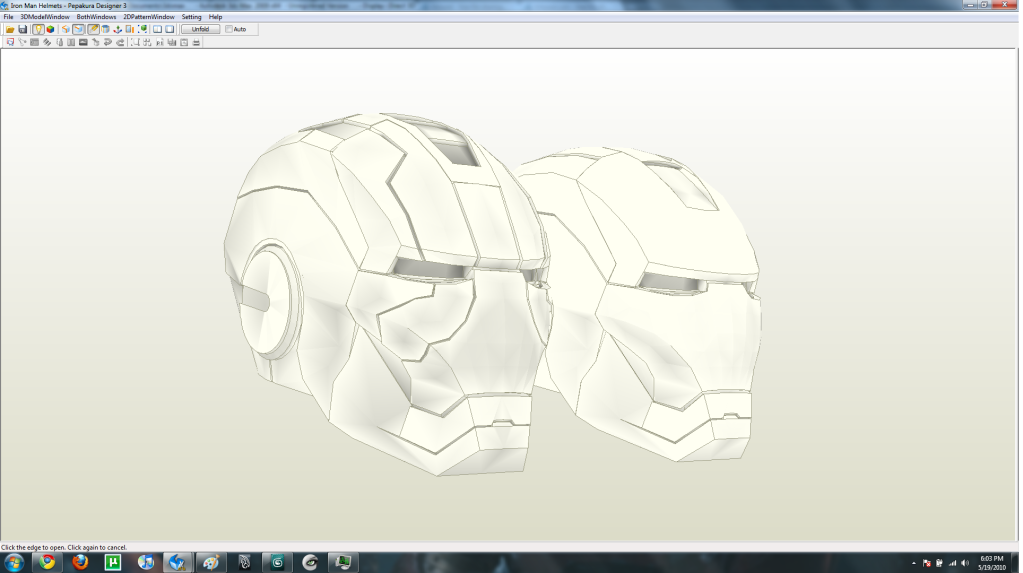The width and height of the screenshot is (1023, 573).
Task: Click the printer icon in lower toolbar
Action: (196, 42)
